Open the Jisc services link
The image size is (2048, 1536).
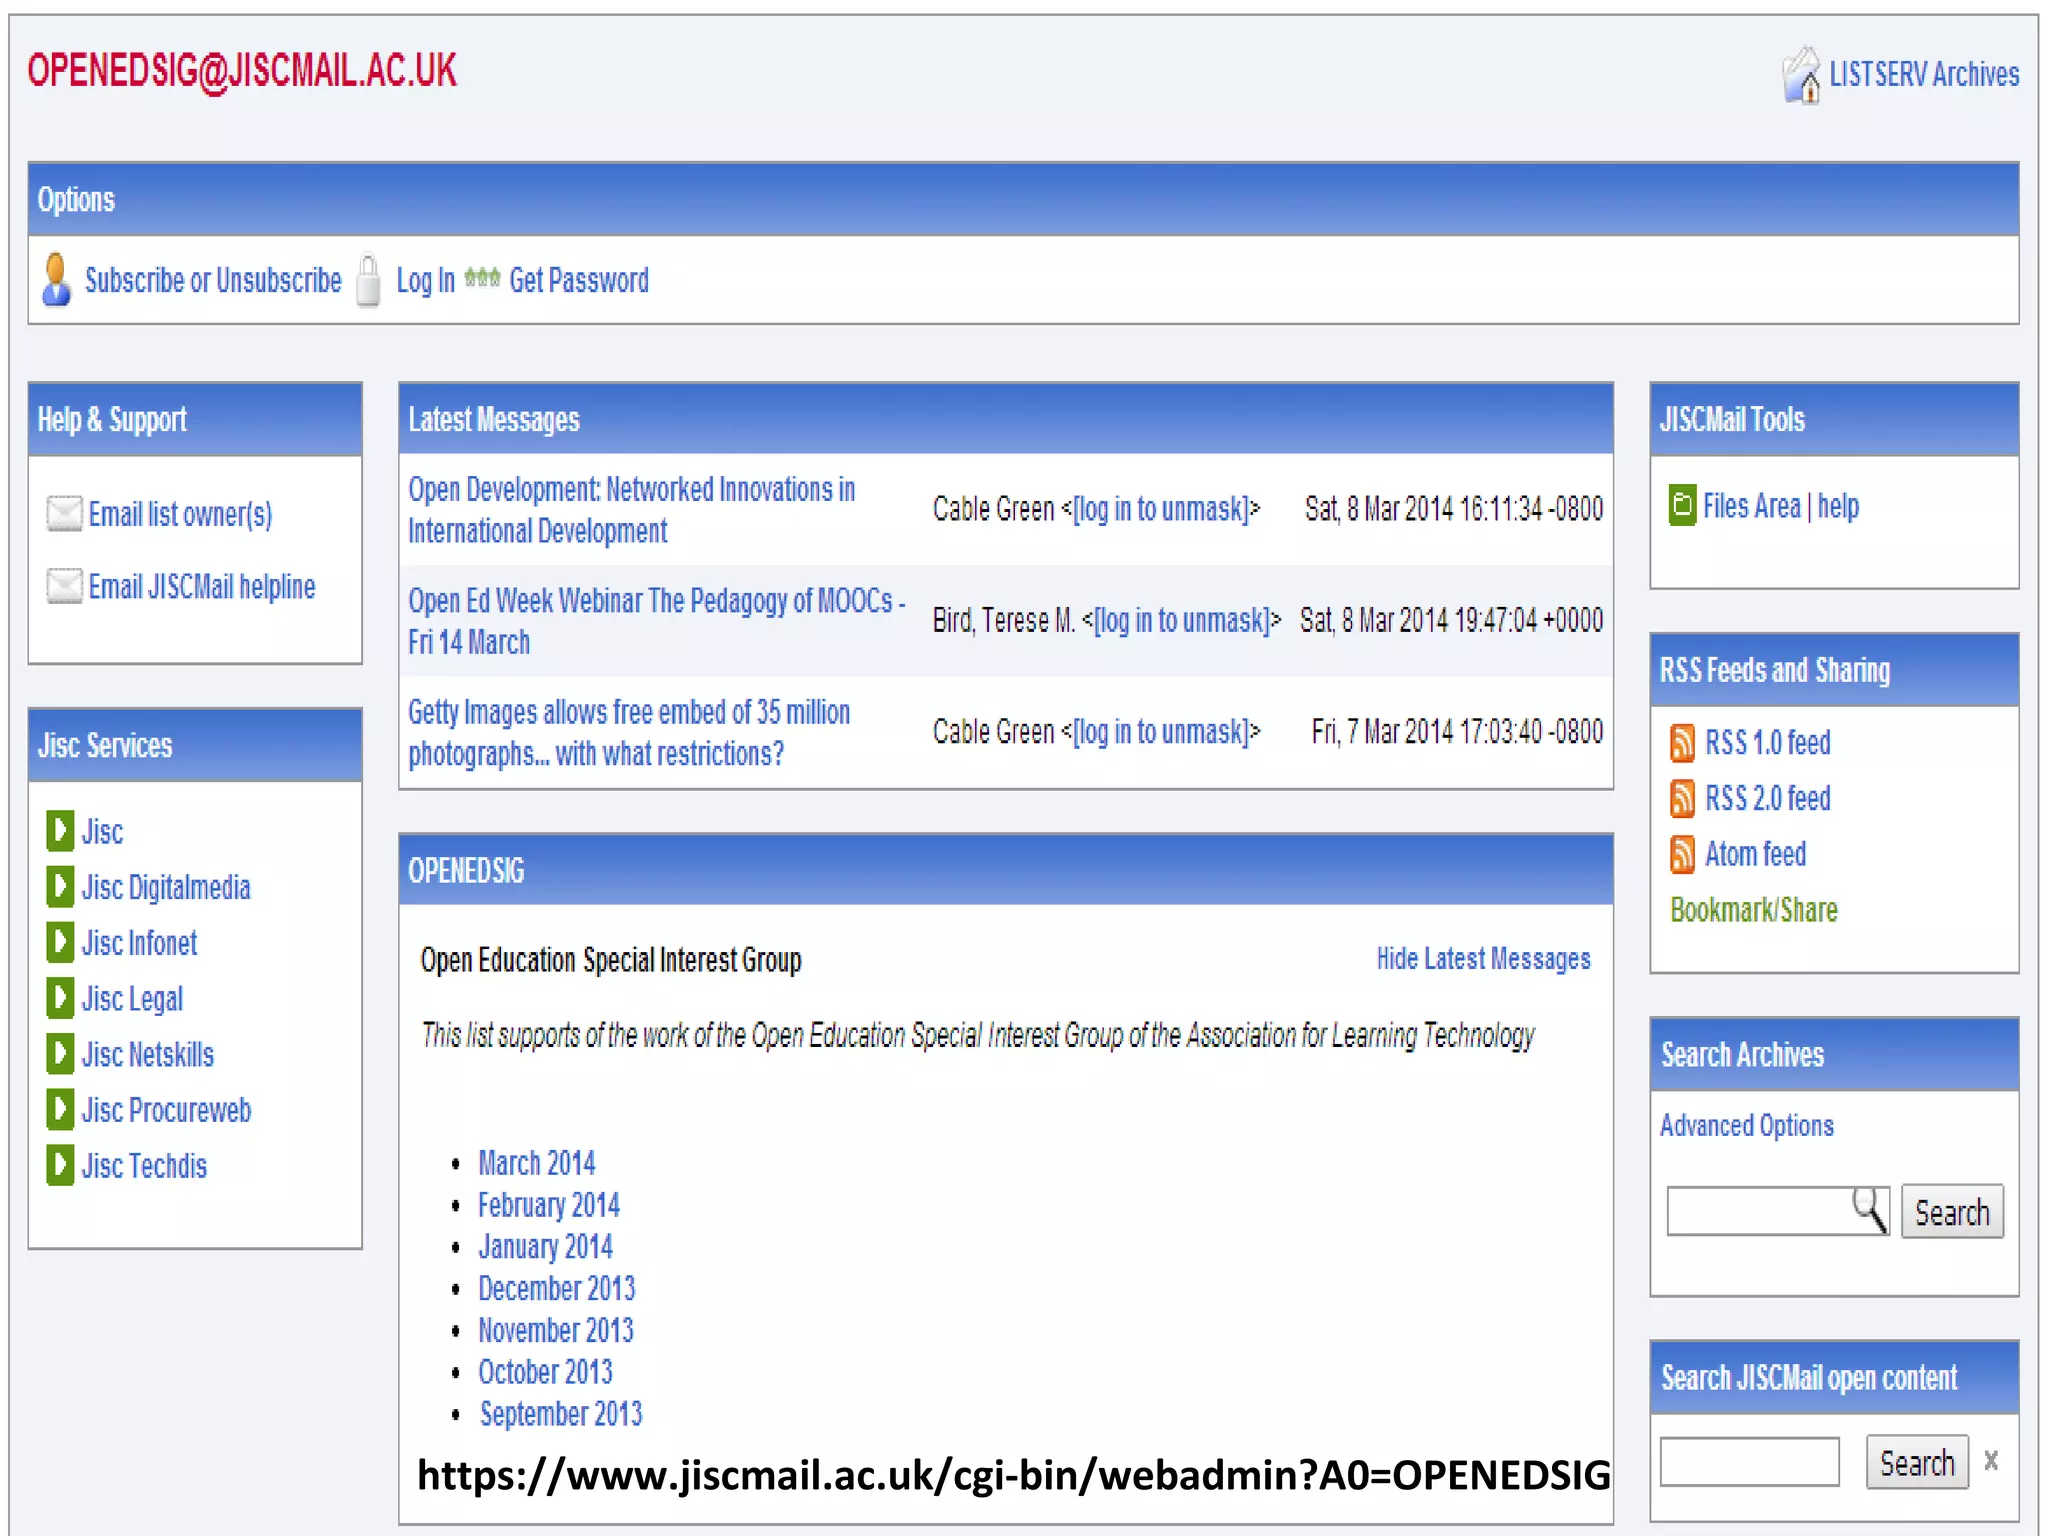(102, 832)
